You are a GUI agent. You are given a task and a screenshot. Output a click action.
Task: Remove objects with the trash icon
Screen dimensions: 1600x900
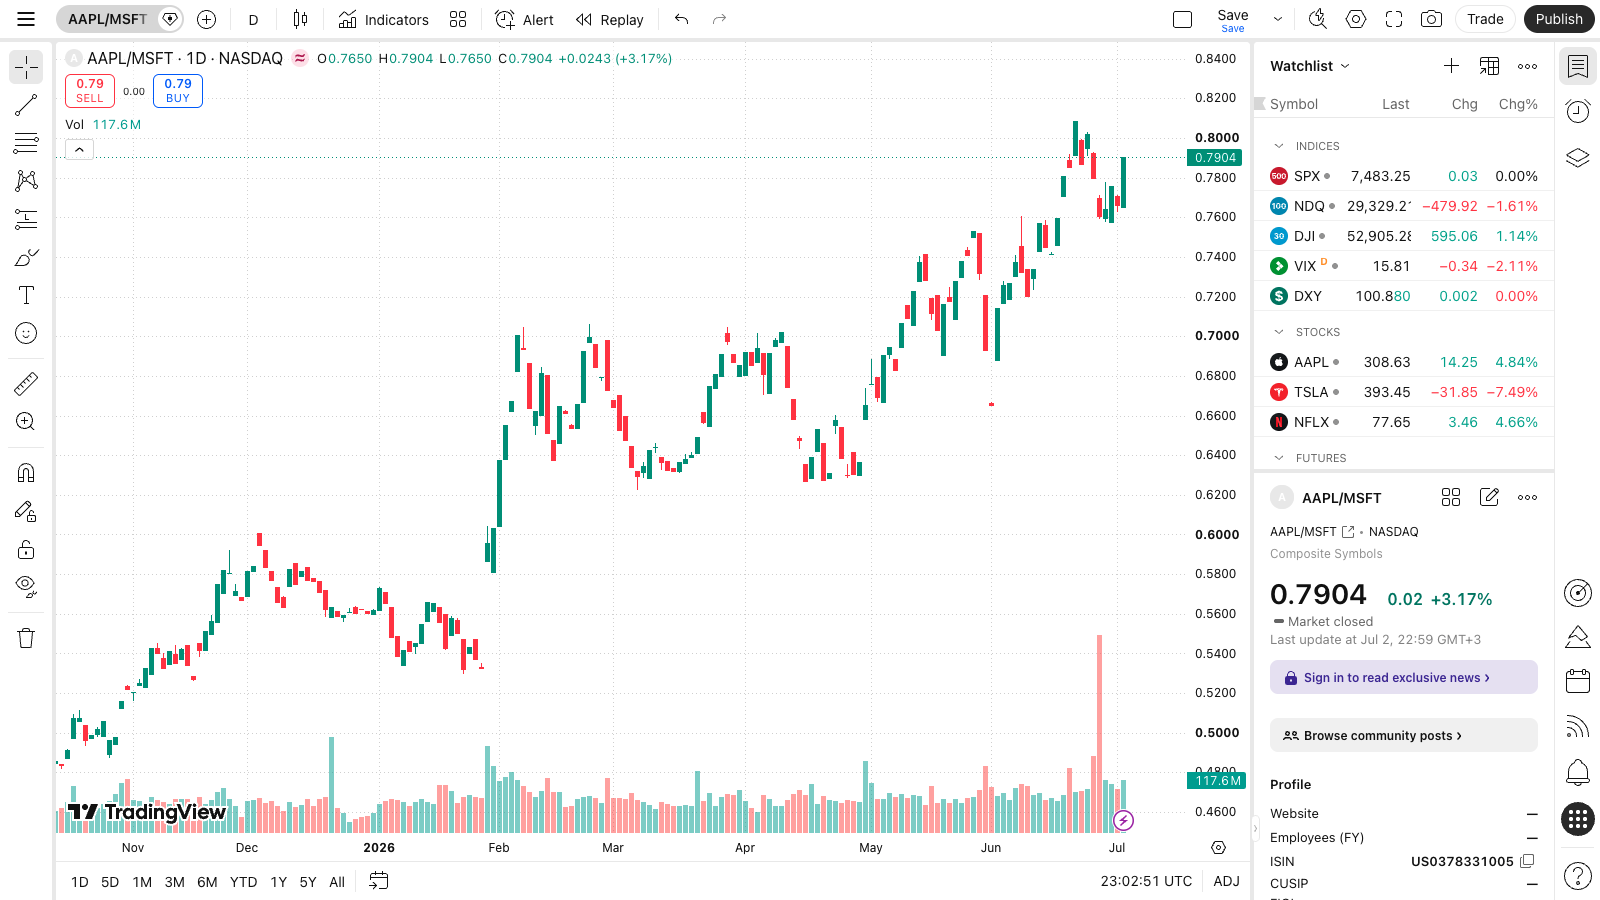tap(26, 638)
